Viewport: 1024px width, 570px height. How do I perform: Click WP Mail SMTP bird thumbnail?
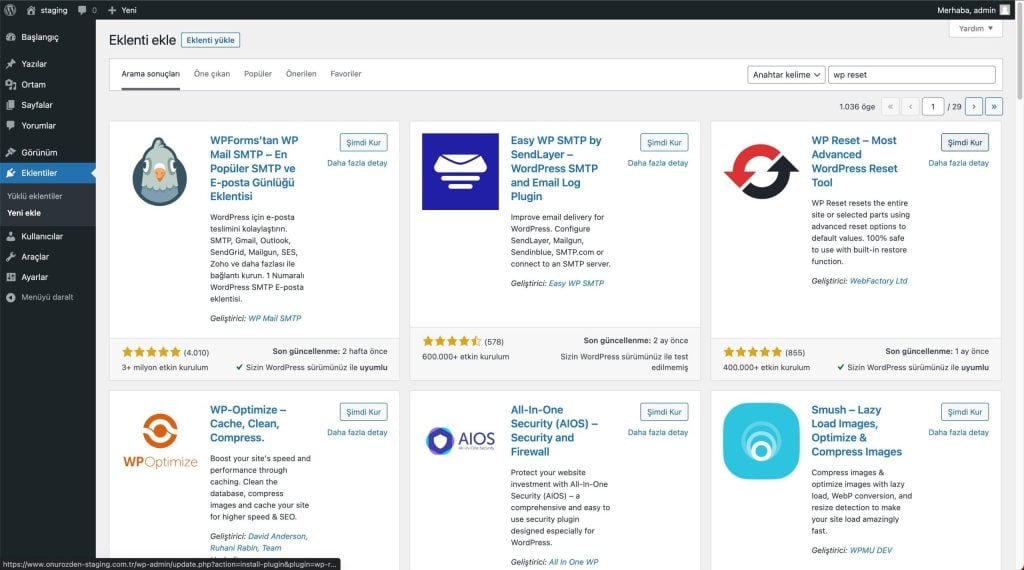[x=160, y=172]
